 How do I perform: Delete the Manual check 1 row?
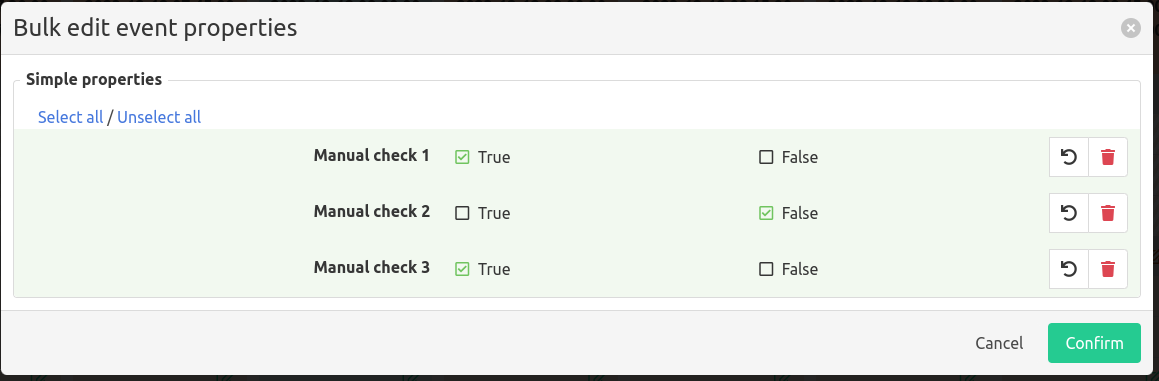tap(1108, 157)
